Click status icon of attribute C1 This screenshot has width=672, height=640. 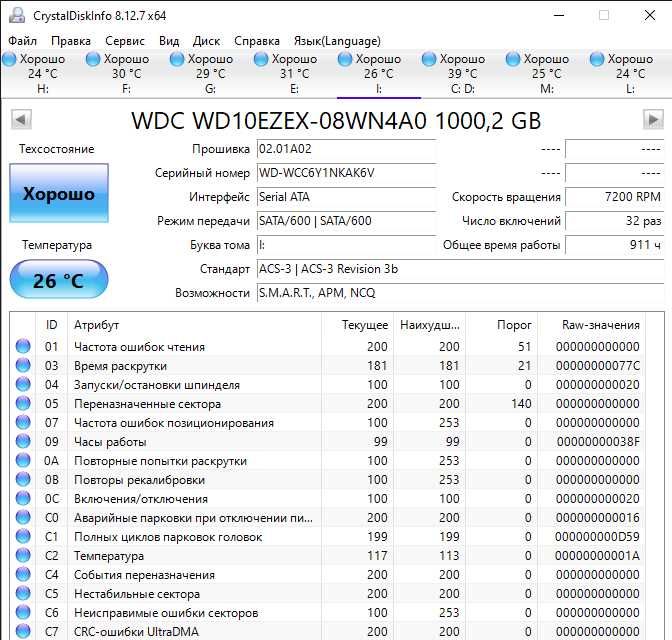(23, 536)
